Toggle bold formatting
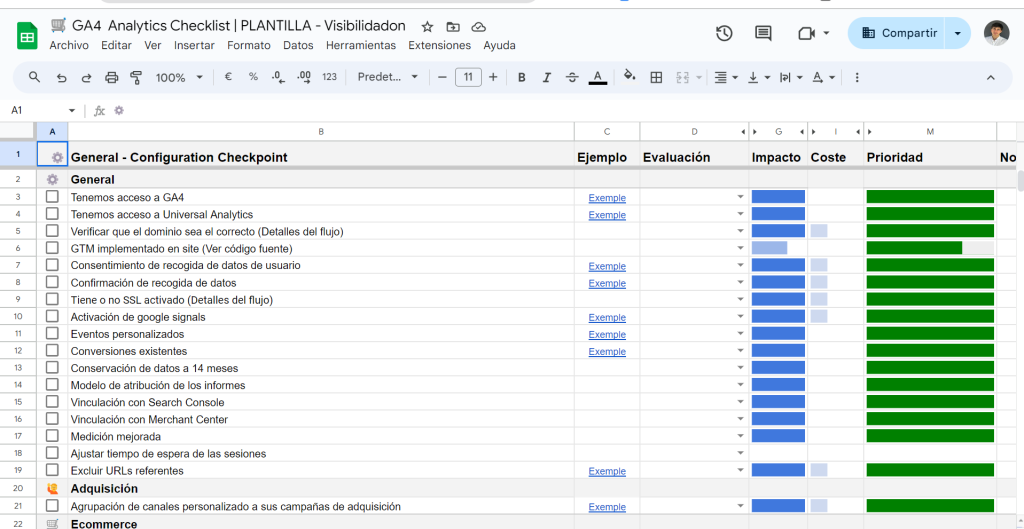 pos(521,77)
